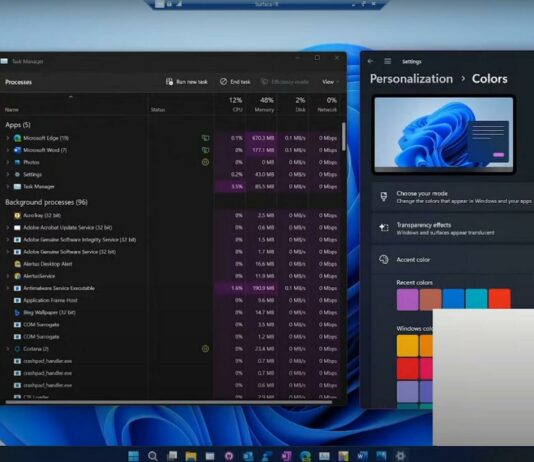Click the Task Manager process row icon
Viewport: 534px width, 462px height.
pos(17,187)
